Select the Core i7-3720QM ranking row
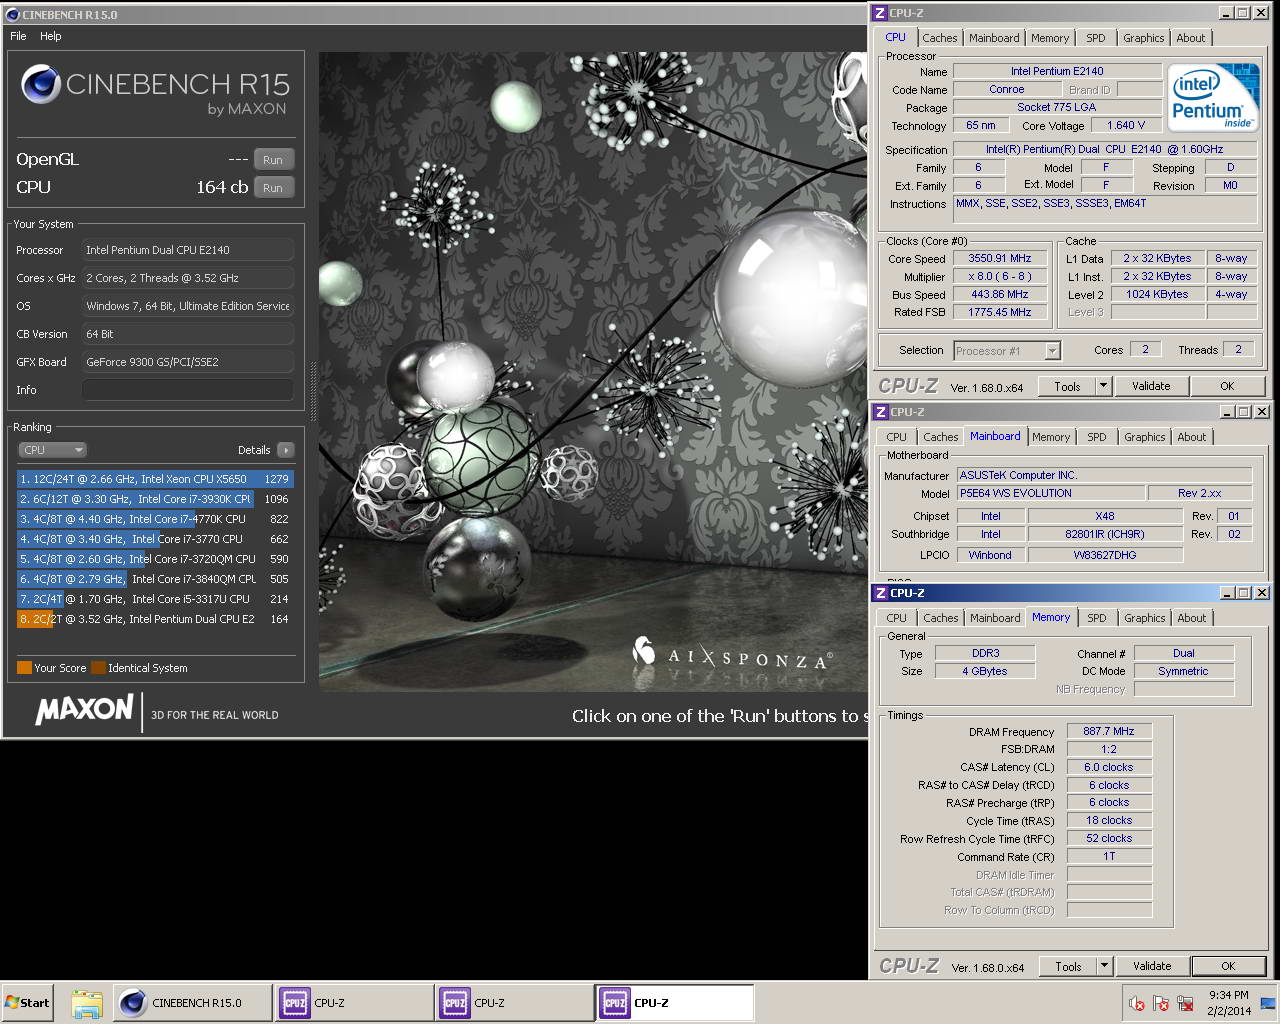1280x1024 pixels. point(155,559)
